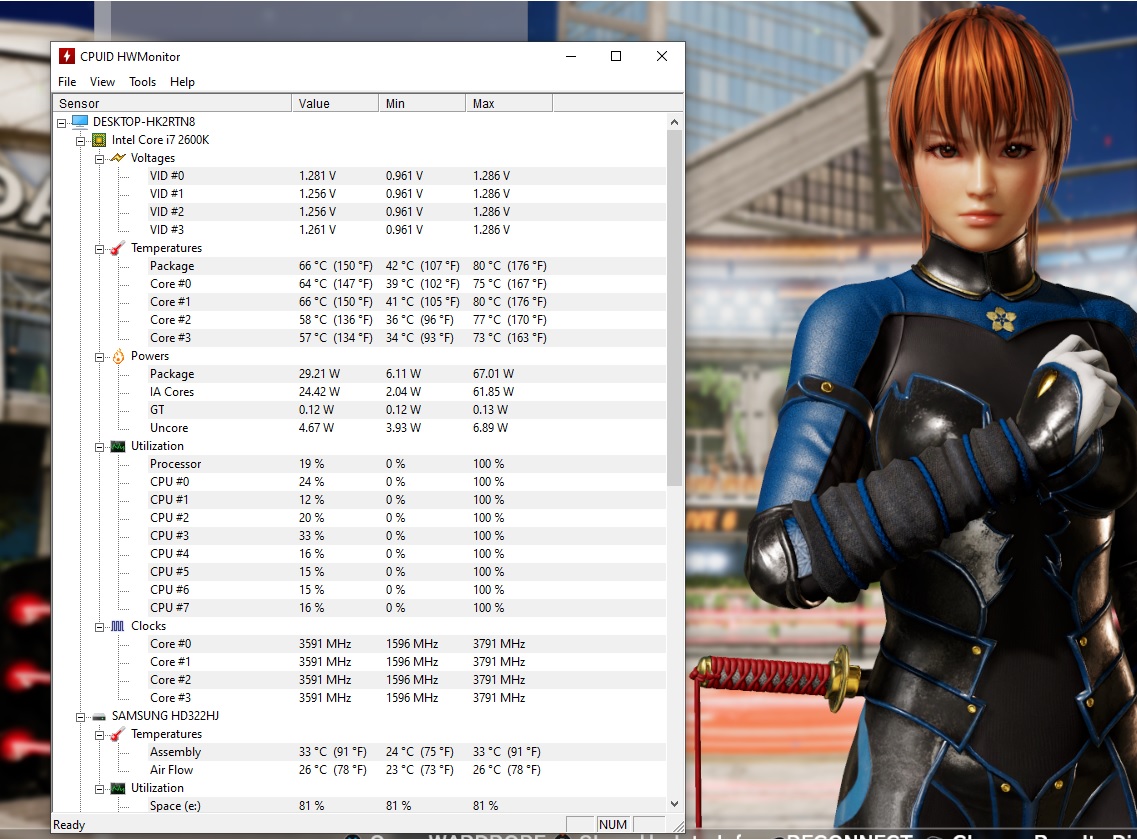This screenshot has height=839, width=1137.
Task: Click the flame icon beside Powers
Action: point(117,356)
